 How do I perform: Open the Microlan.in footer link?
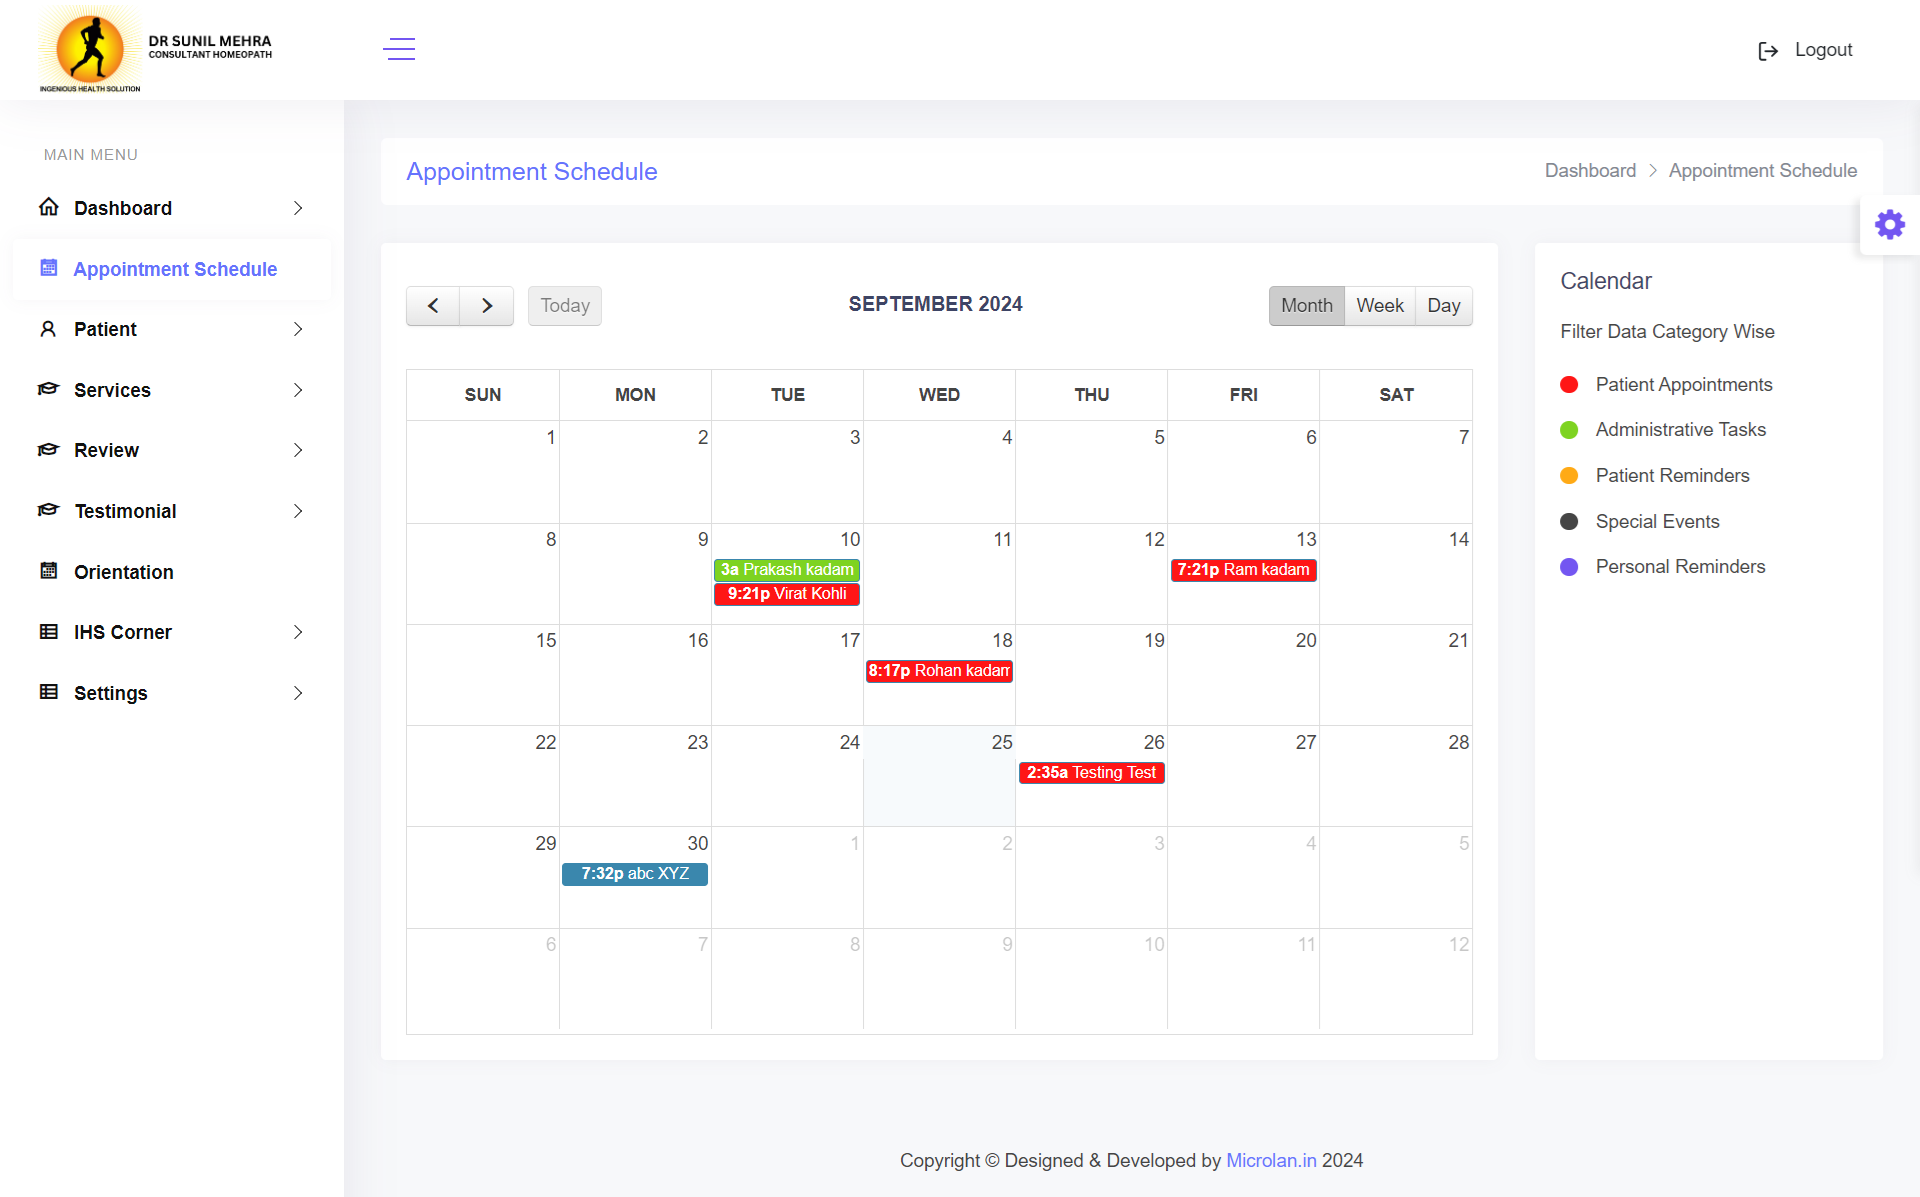click(x=1271, y=1160)
